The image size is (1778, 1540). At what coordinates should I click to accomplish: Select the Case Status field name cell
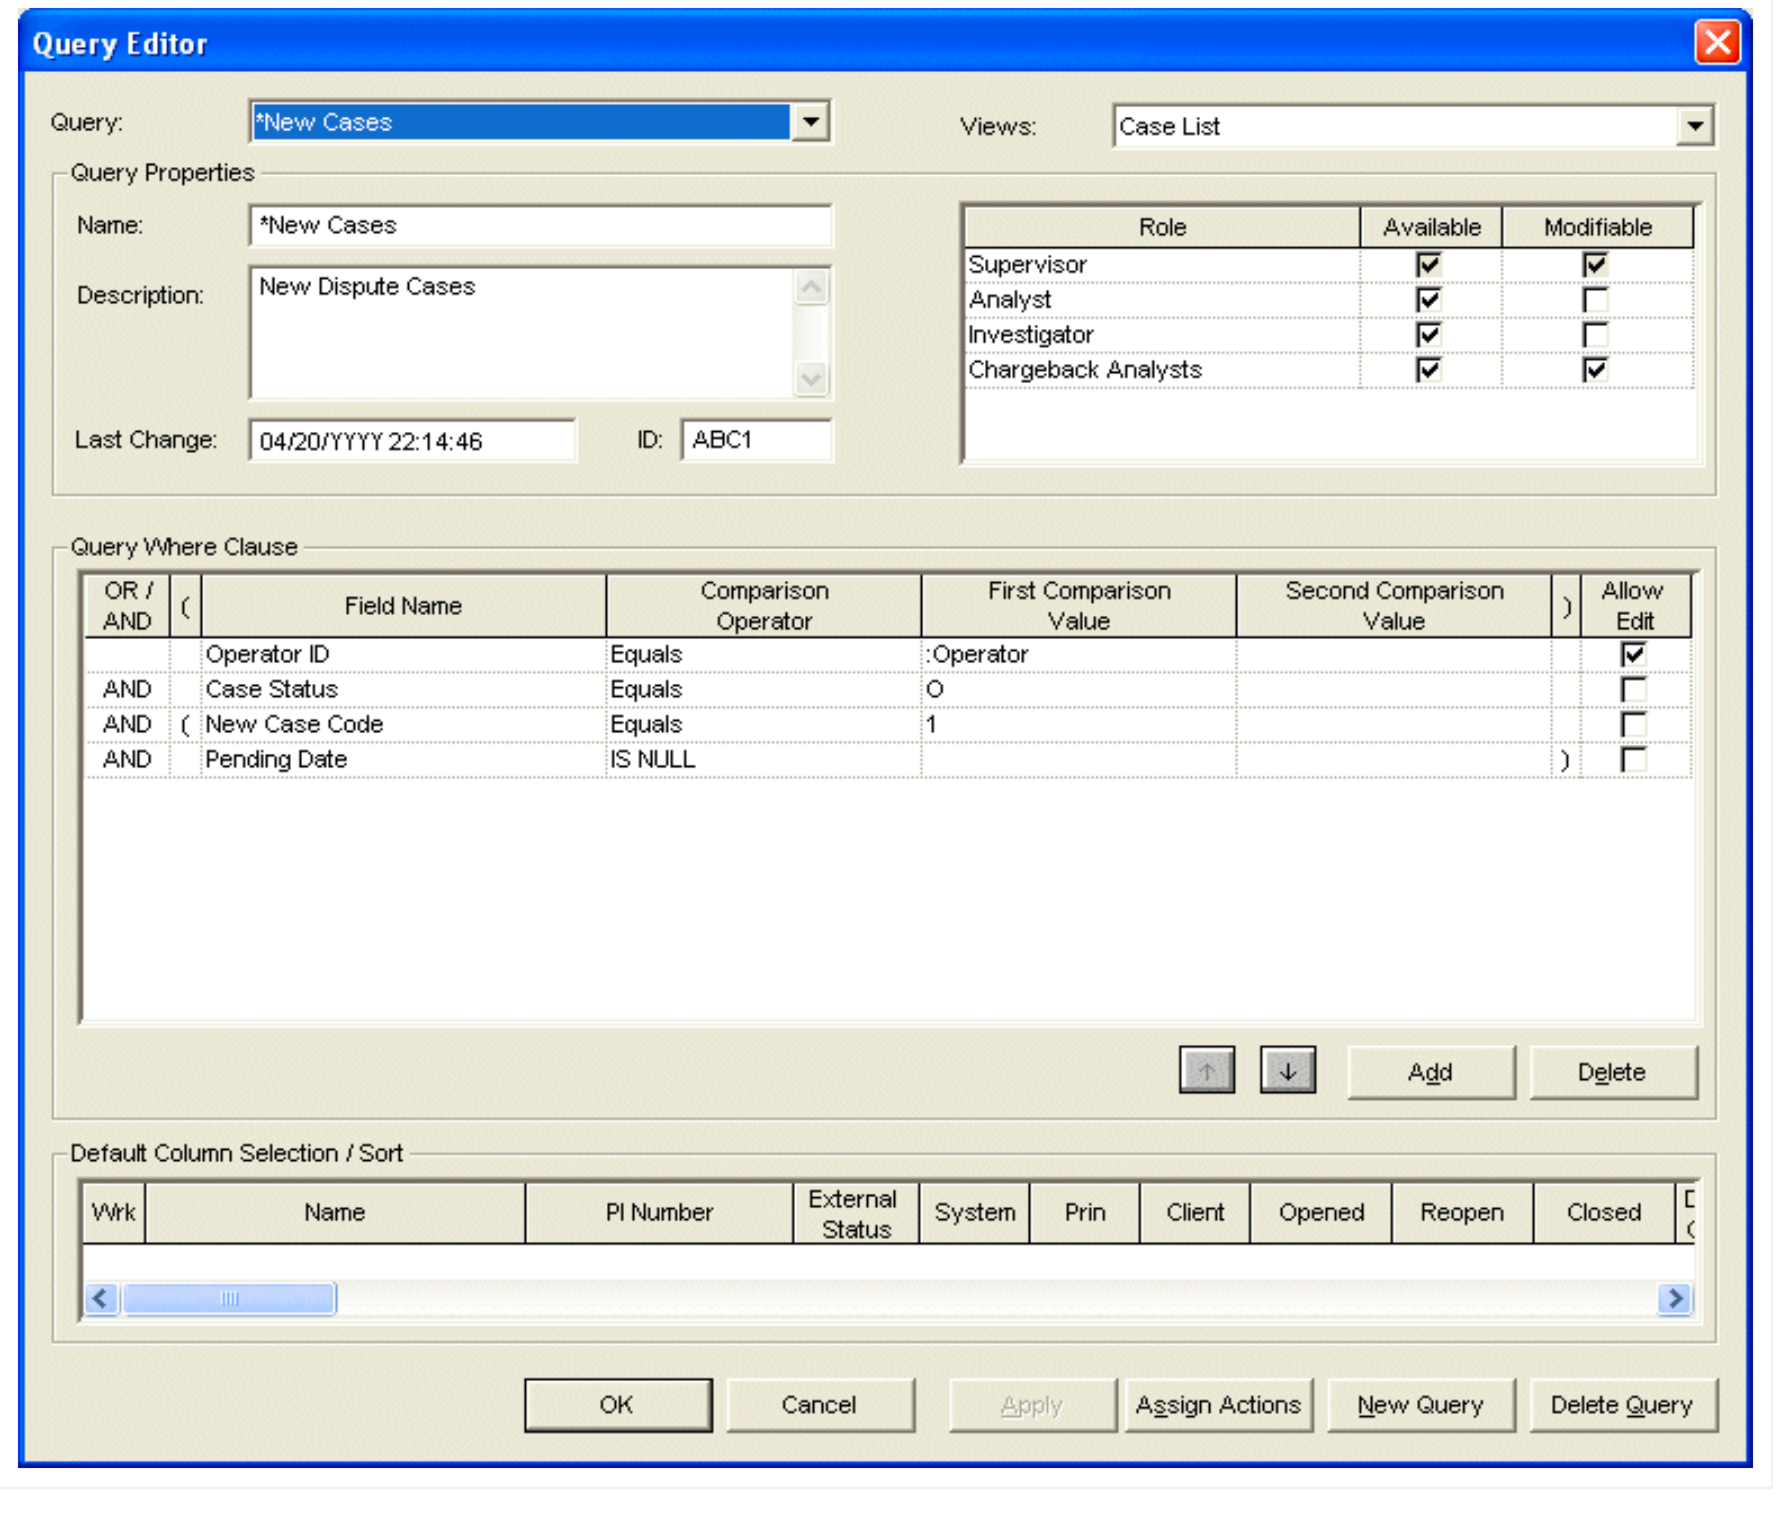coord(403,689)
